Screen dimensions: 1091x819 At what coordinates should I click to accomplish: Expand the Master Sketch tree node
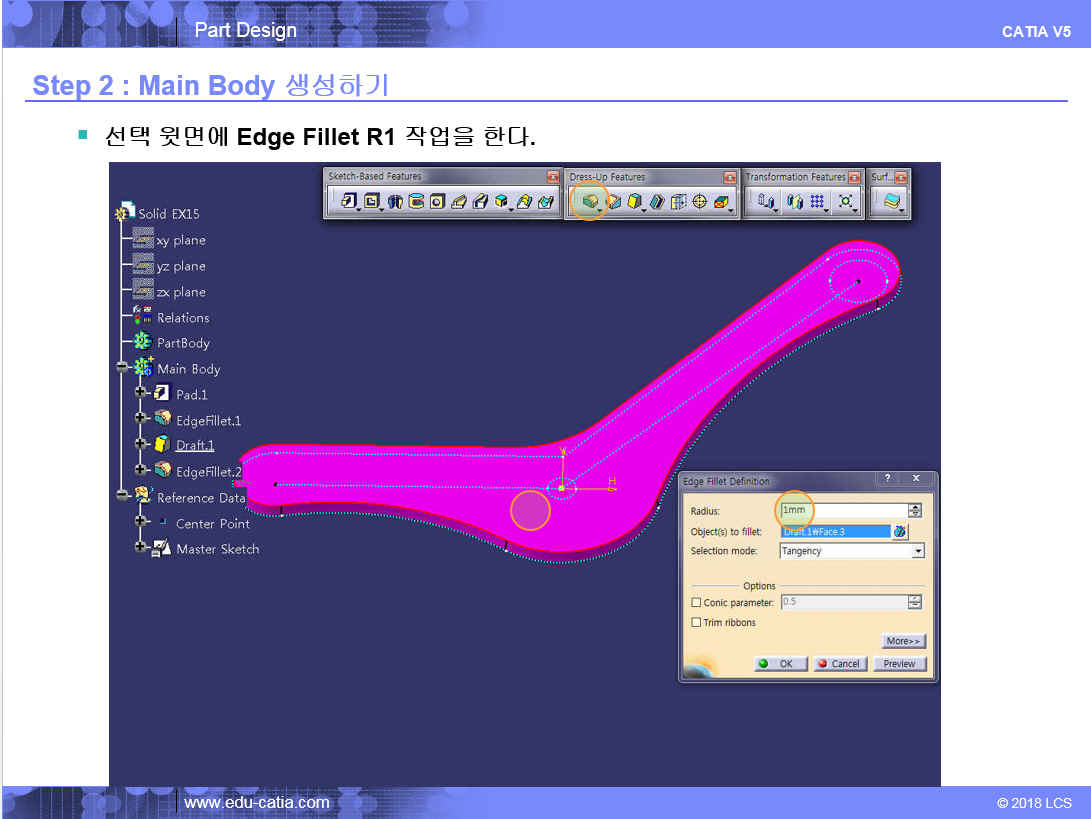point(141,547)
